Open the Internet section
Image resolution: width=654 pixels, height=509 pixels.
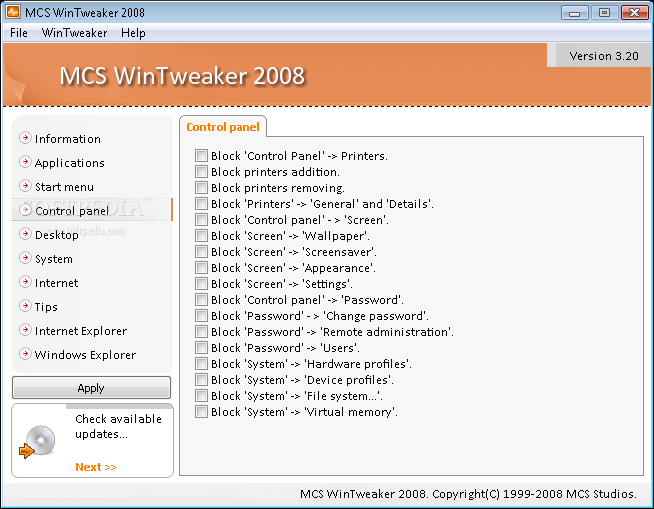56,283
